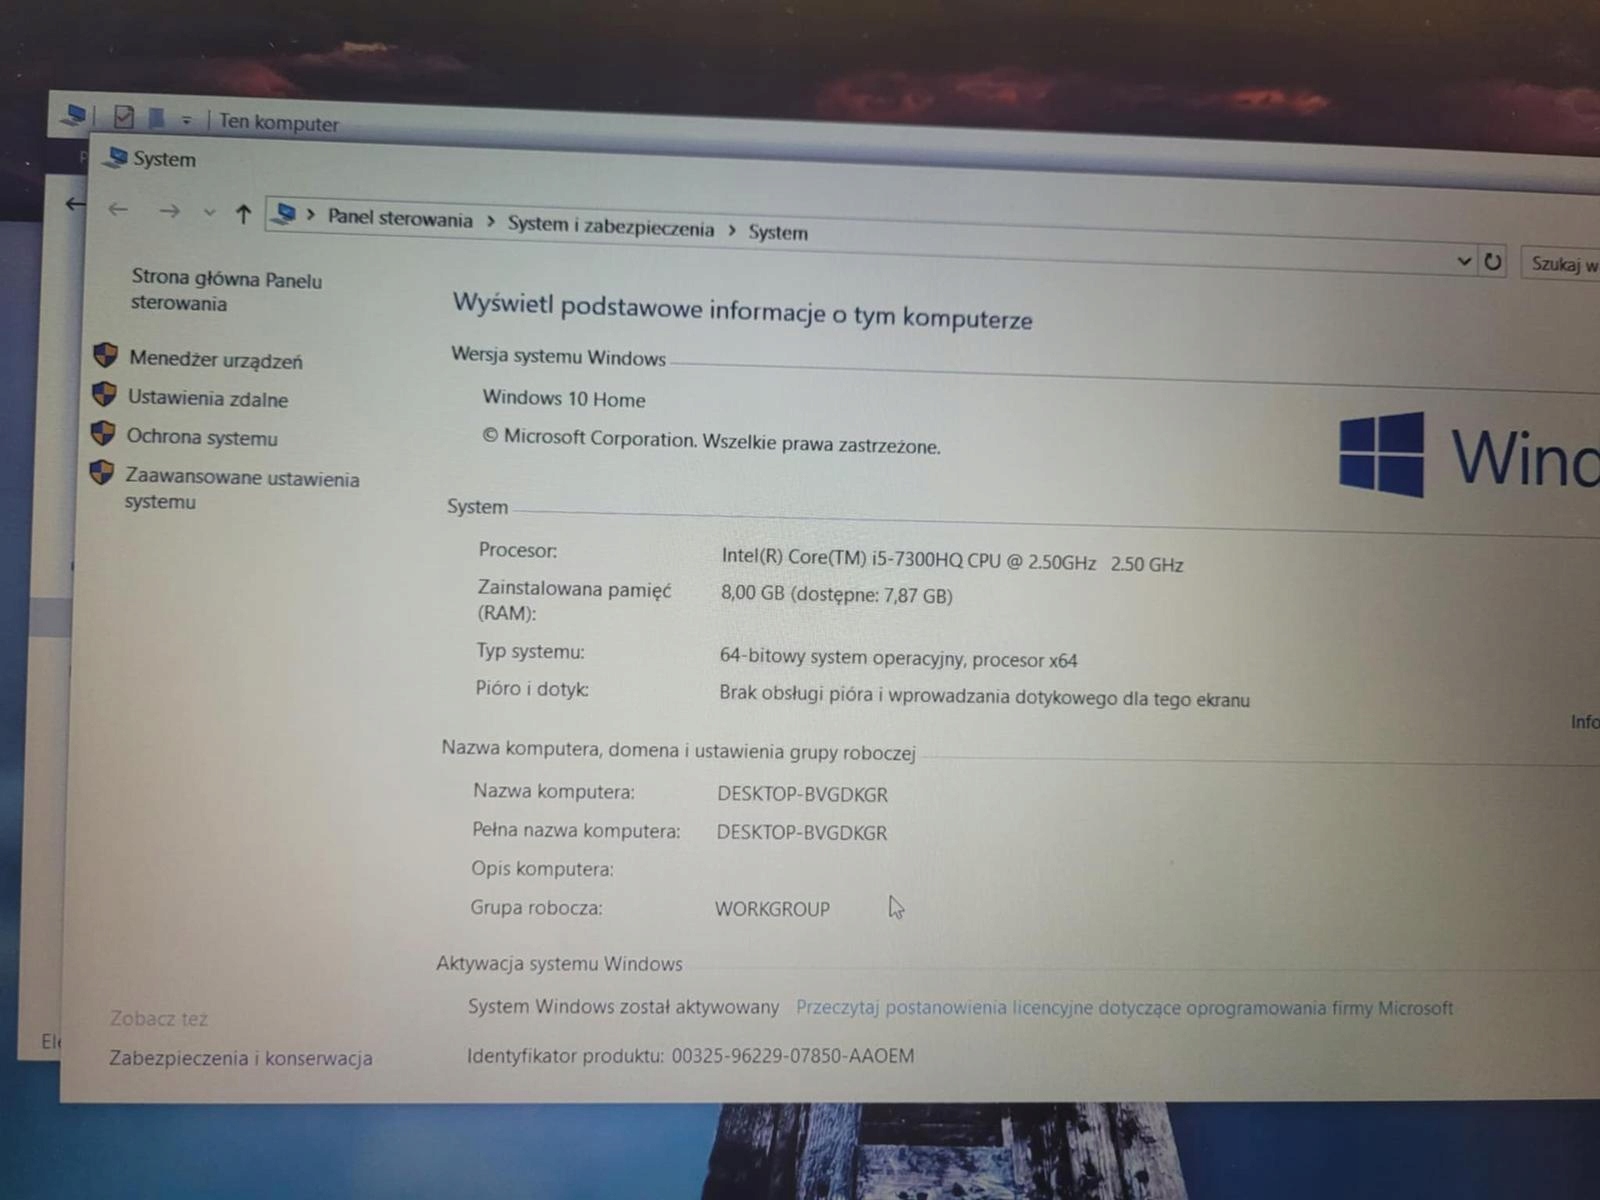1600x1200 pixels.
Task: Click properties checkmark icon in Ten komputer toolbar
Action: tap(123, 117)
